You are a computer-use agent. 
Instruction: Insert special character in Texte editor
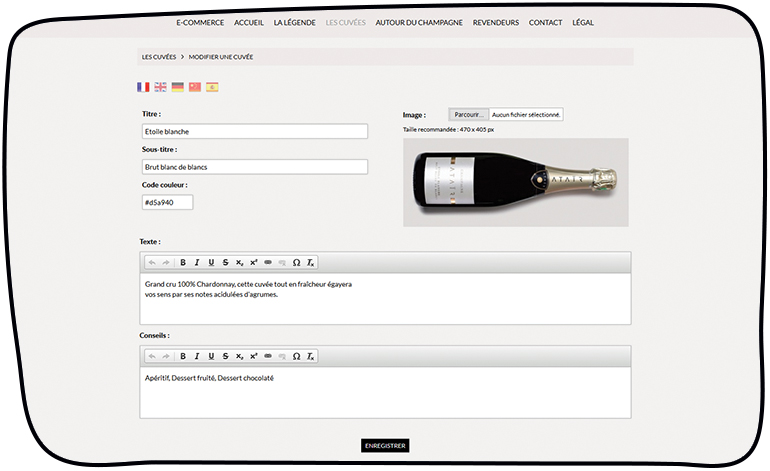296,262
